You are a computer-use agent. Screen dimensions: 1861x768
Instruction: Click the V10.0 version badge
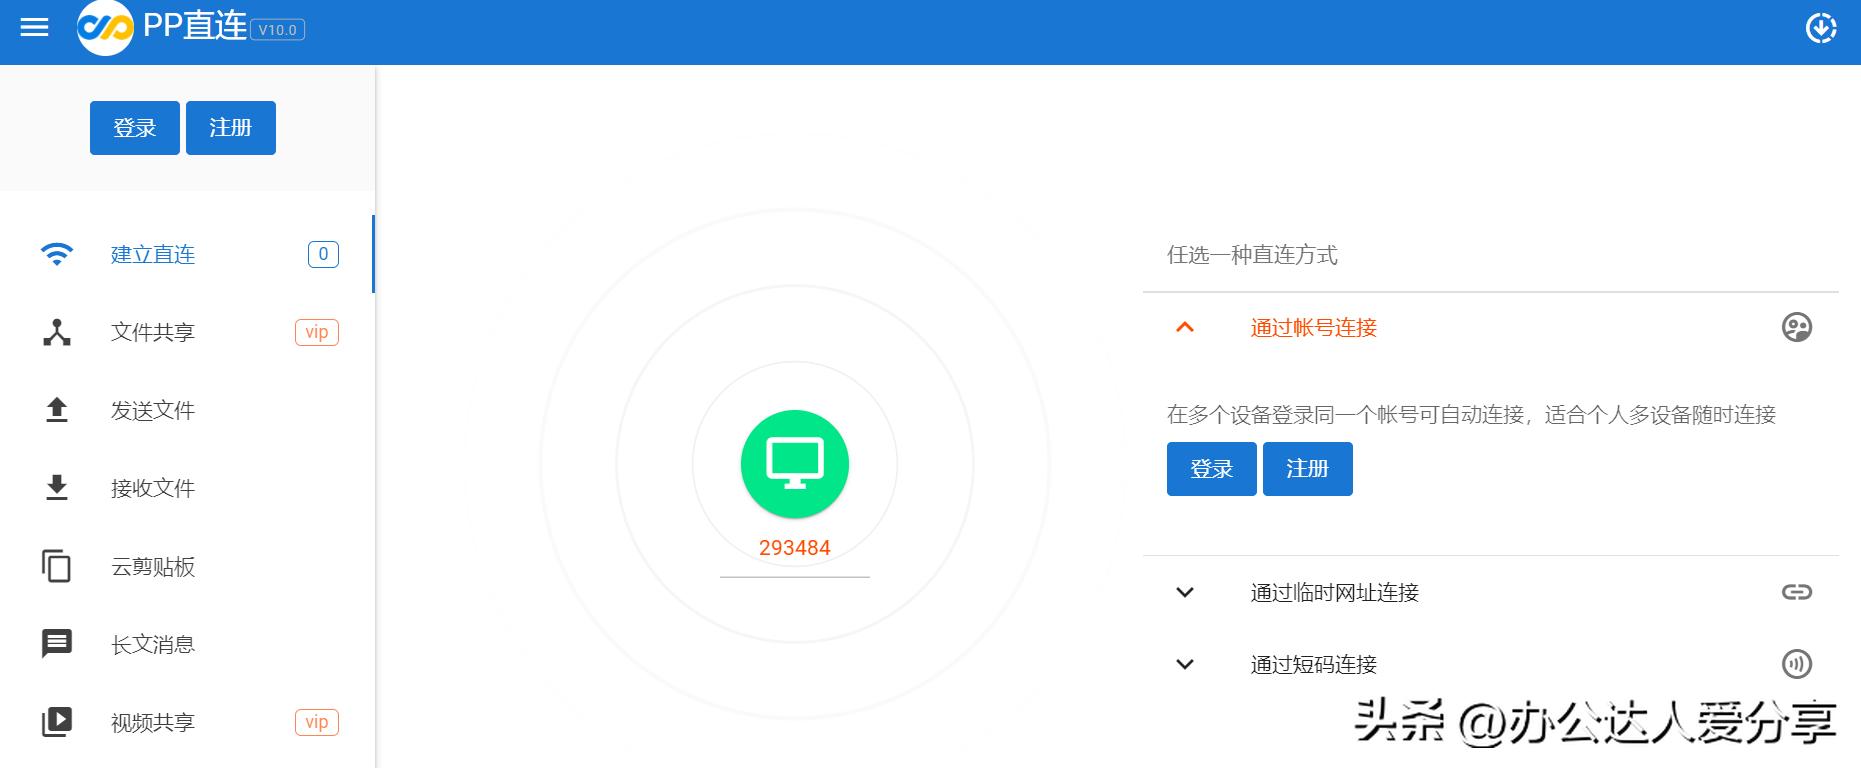277,30
